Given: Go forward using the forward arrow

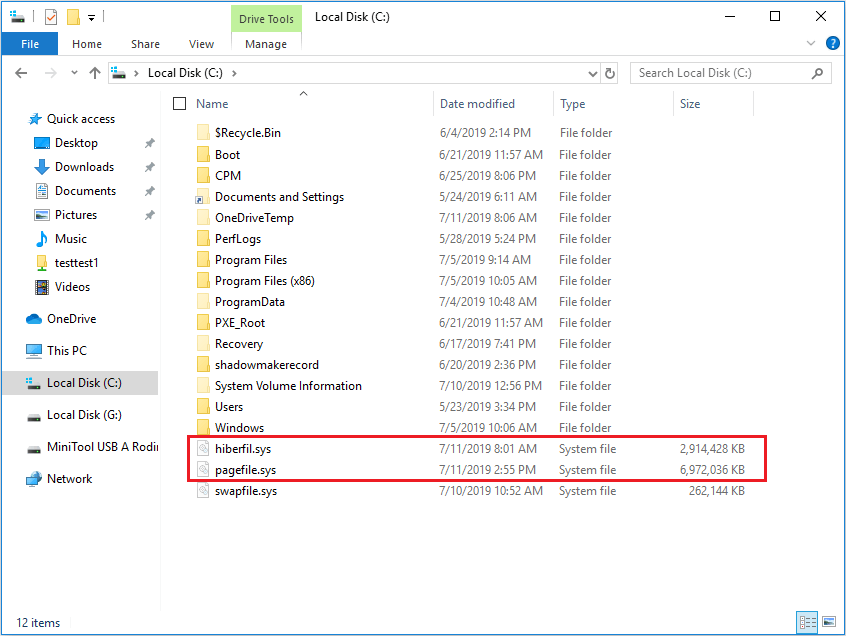Looking at the screenshot, I should tap(50, 73).
